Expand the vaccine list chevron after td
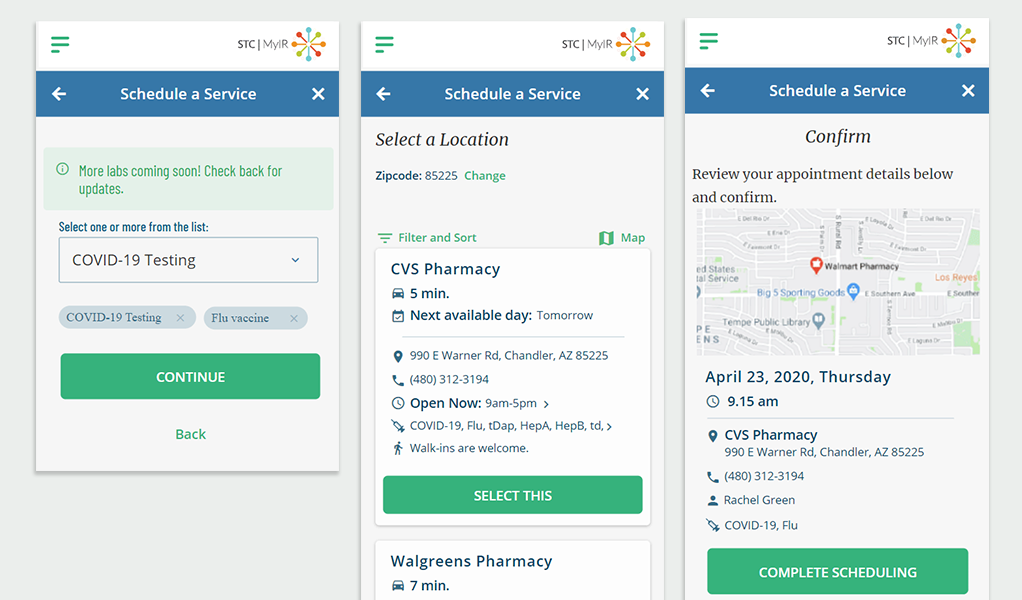This screenshot has height=600, width=1022. point(610,426)
